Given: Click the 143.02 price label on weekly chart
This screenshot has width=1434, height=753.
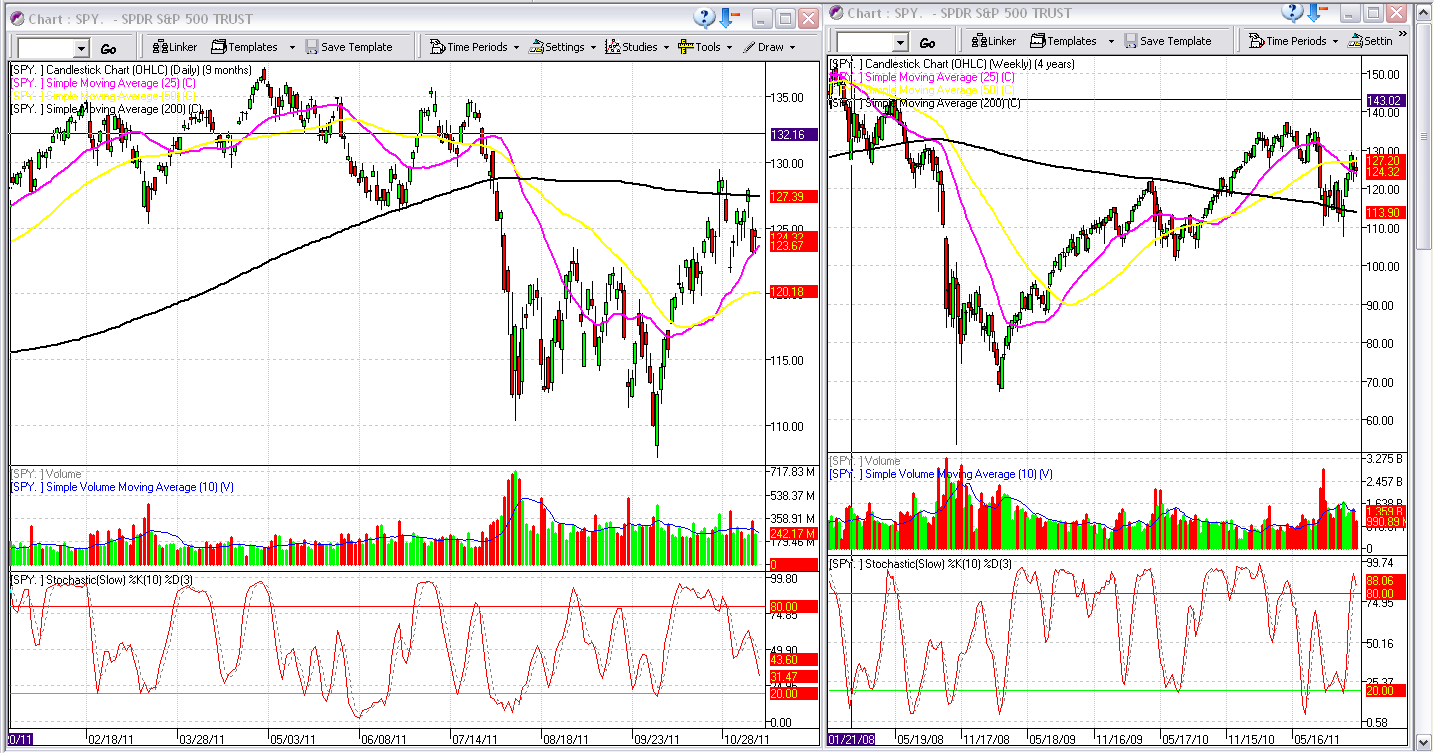Looking at the screenshot, I should (1385, 100).
